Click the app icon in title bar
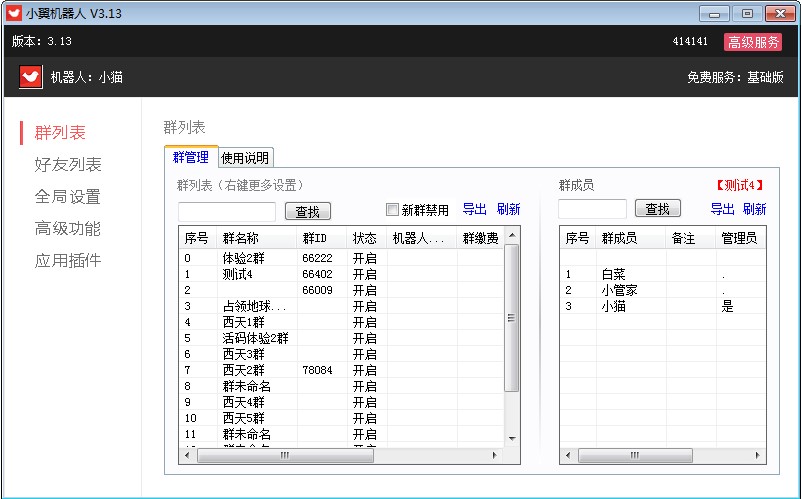This screenshot has width=802, height=499. (13, 14)
